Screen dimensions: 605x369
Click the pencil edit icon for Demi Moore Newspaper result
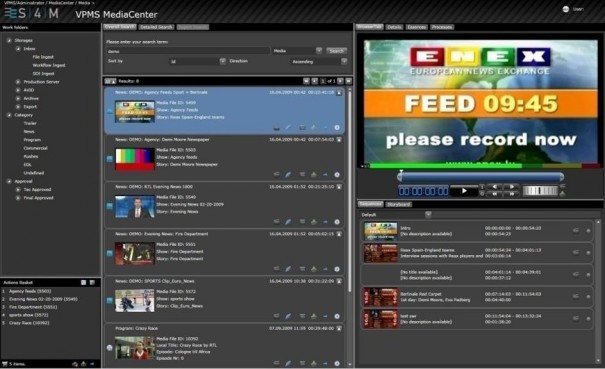tap(288, 174)
